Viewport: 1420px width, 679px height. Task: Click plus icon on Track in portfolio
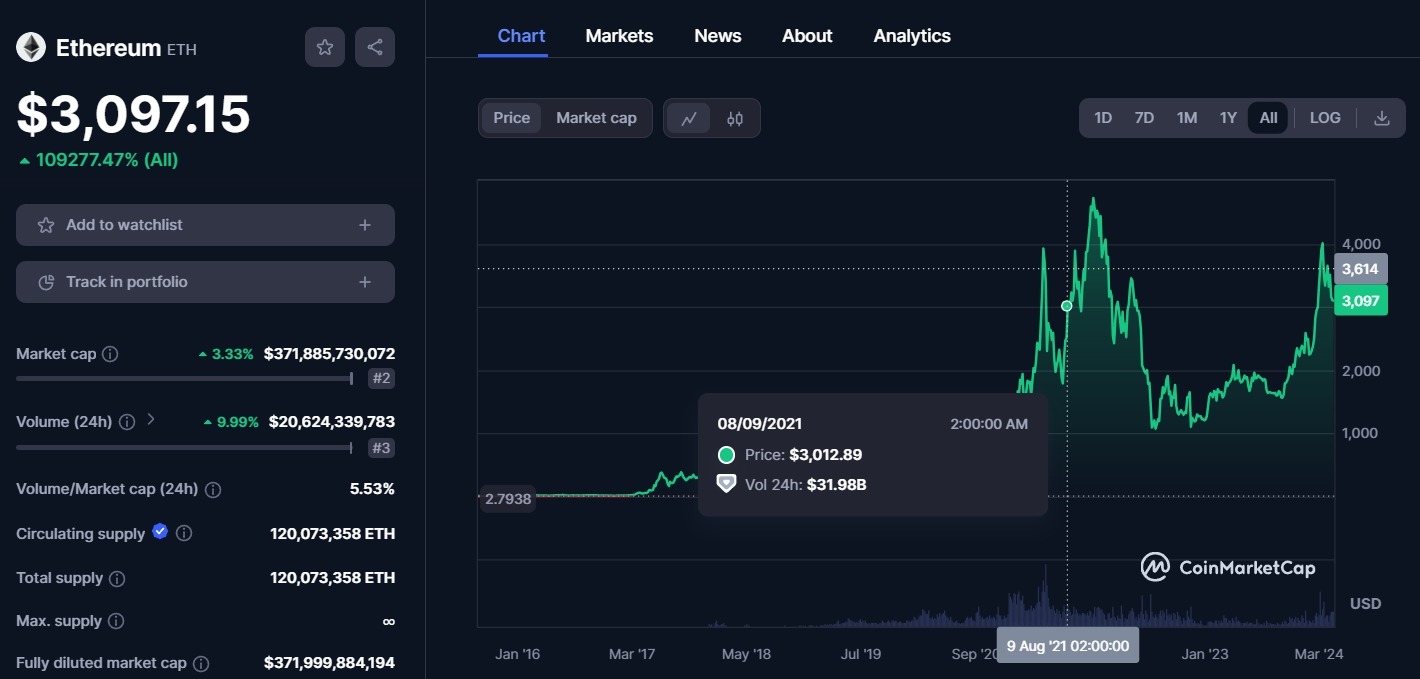(365, 282)
